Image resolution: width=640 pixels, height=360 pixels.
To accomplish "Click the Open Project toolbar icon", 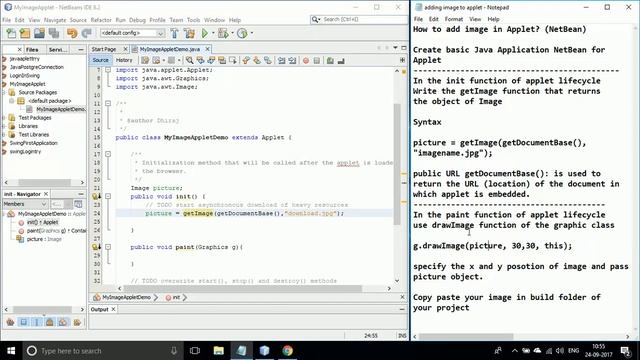I will (x=39, y=33).
